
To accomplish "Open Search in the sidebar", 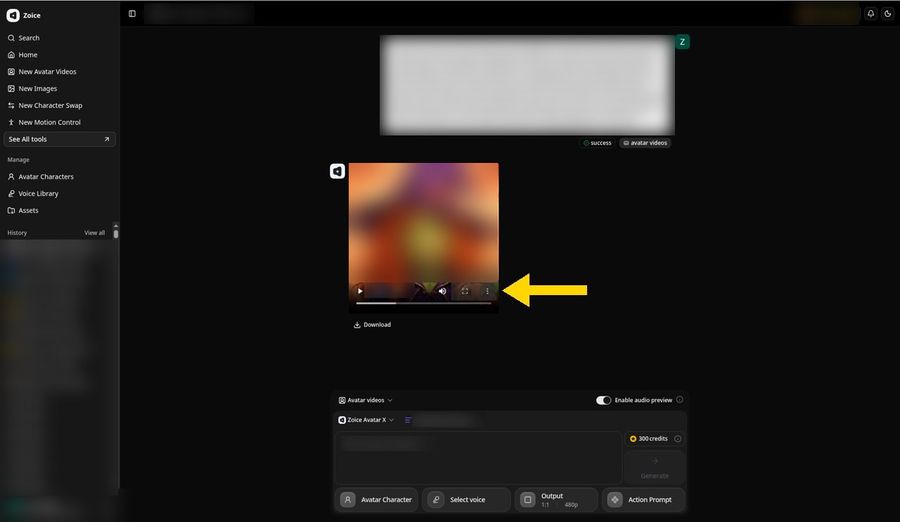I will click(24, 38).
